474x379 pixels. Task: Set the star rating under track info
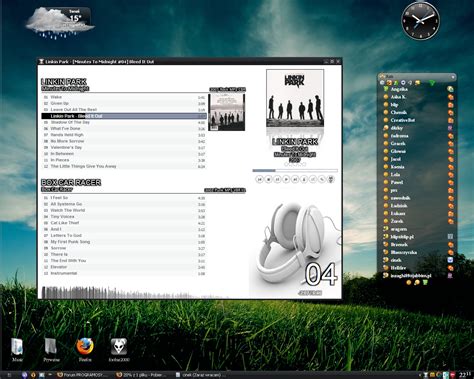pos(295,164)
